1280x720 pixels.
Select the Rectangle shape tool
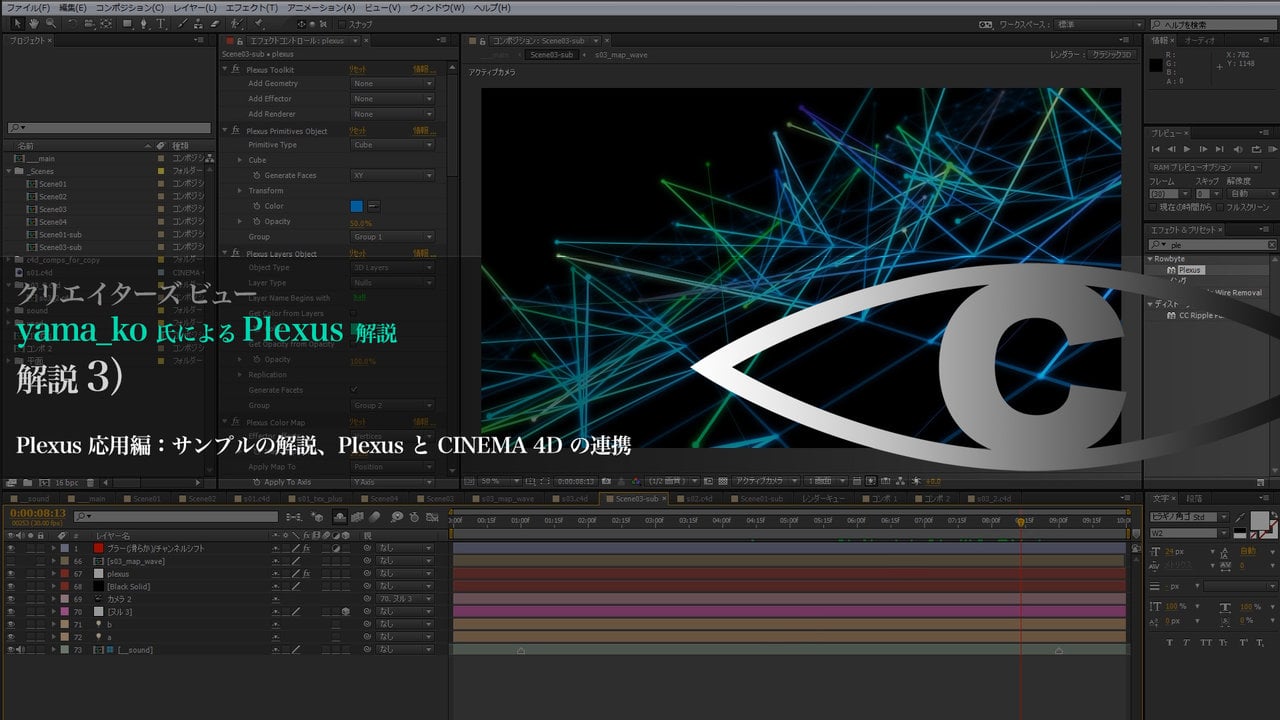coord(127,23)
